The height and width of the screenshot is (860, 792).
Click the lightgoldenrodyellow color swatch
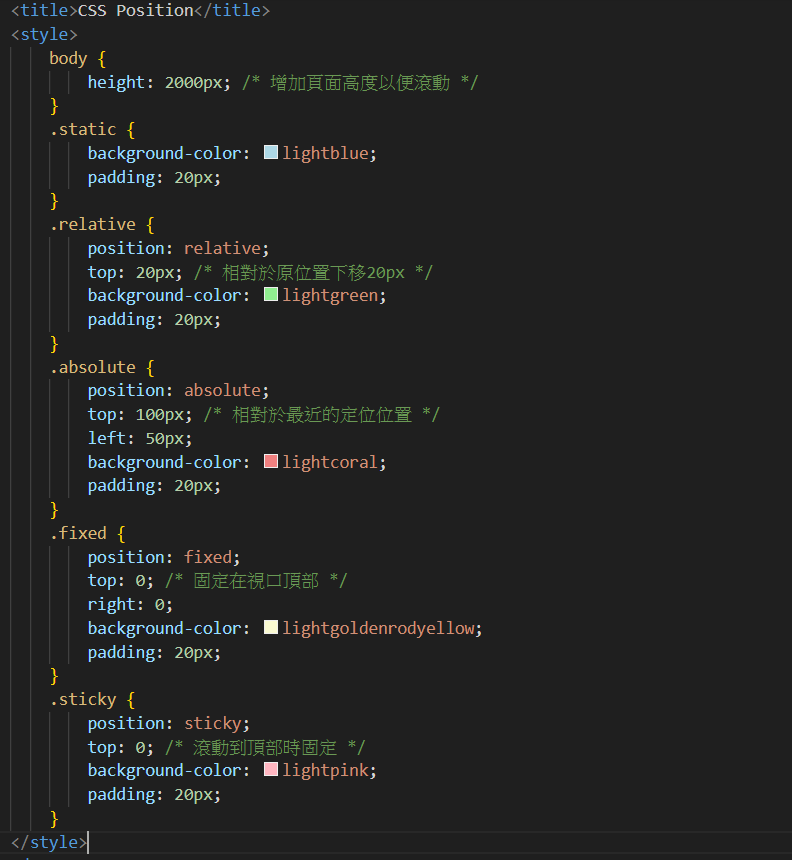[271, 627]
